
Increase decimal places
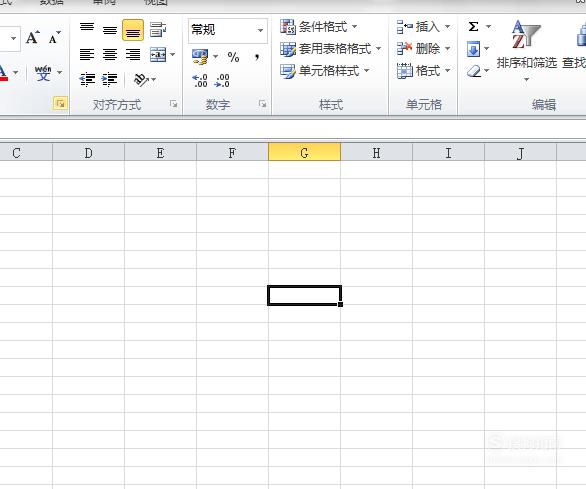coord(200,80)
